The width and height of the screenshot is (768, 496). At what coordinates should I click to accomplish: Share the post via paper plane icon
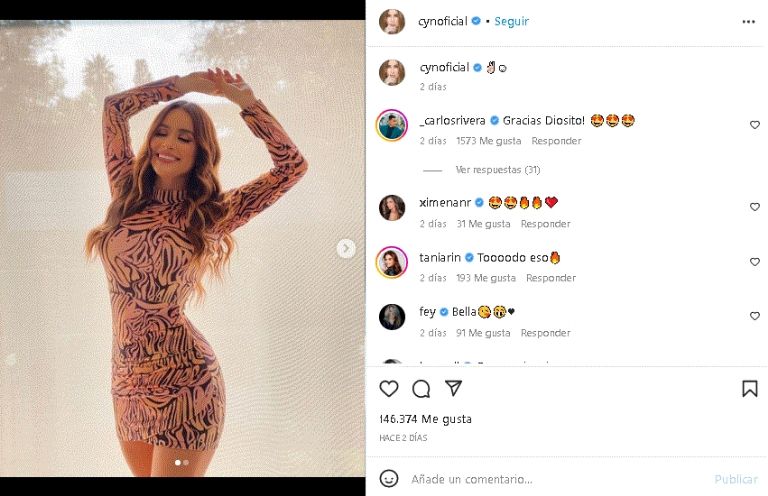click(453, 389)
